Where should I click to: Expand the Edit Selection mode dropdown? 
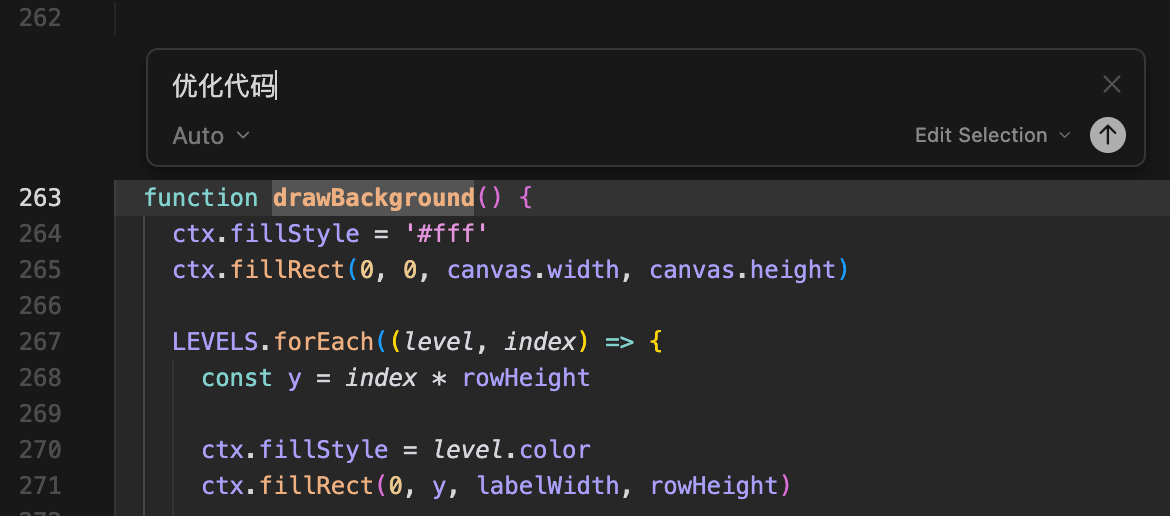point(992,135)
